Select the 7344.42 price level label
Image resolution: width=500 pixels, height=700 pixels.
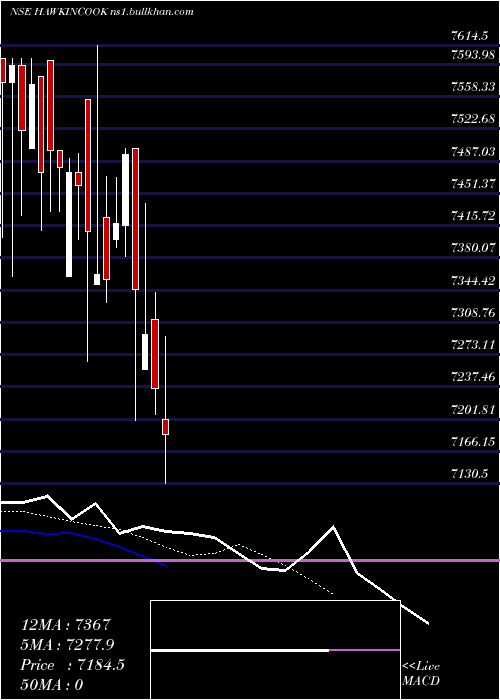tap(473, 281)
